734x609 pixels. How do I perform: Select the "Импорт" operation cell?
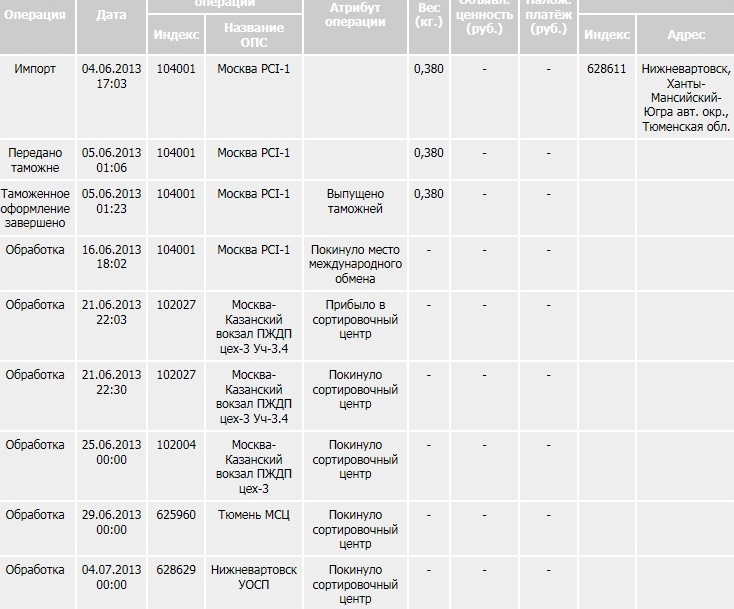(x=36, y=69)
